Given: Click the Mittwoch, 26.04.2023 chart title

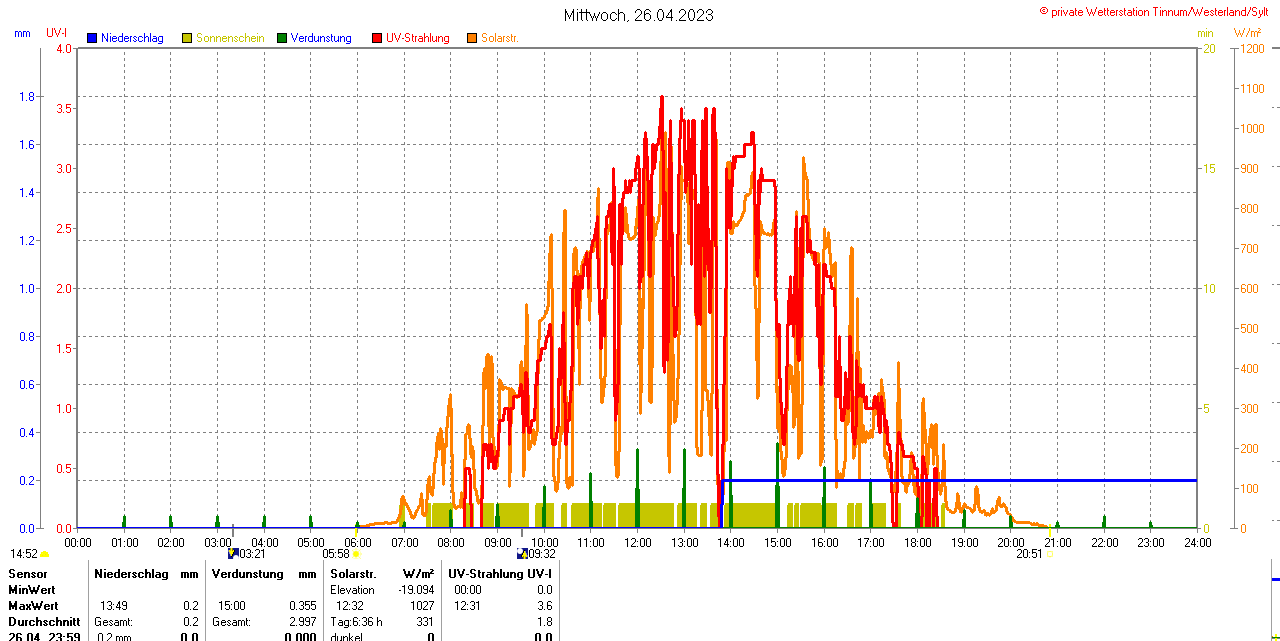Looking at the screenshot, I should [x=639, y=15].
